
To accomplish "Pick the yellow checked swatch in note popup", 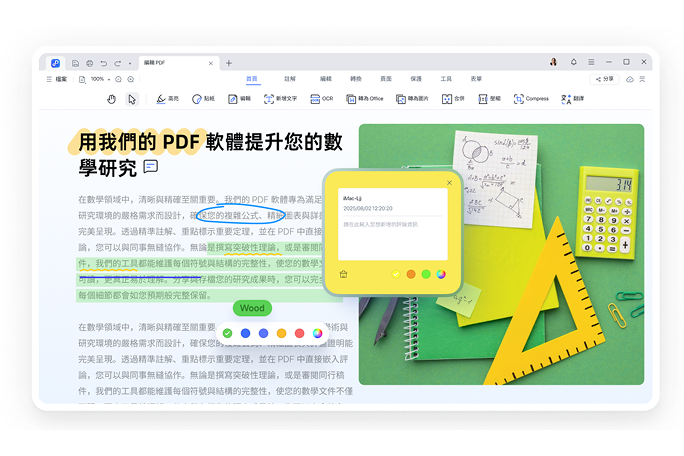I will pyautogui.click(x=396, y=274).
